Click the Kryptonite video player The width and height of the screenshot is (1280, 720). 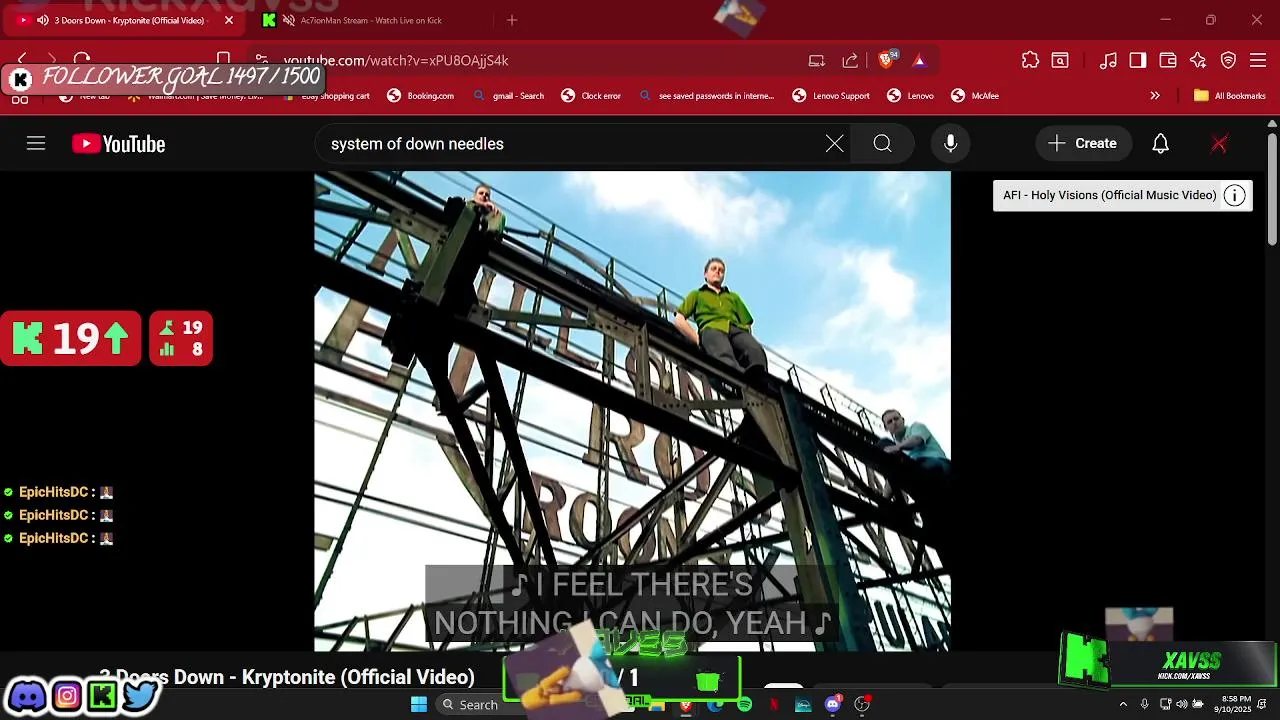632,411
